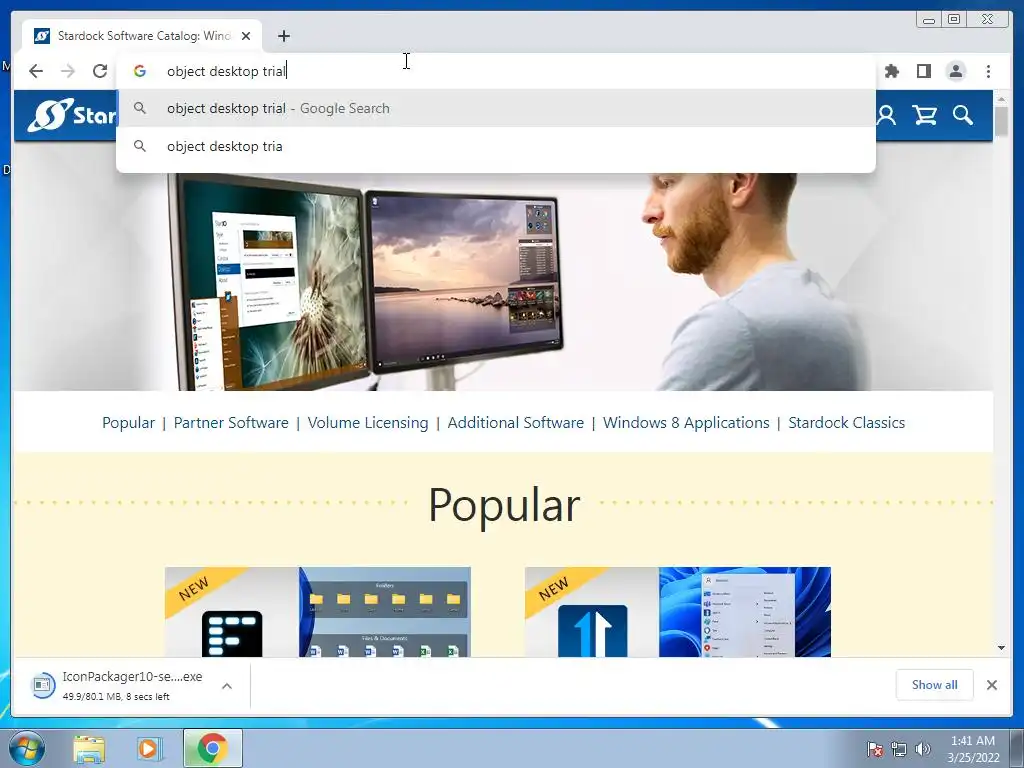Open the Stardock Classics link
The height and width of the screenshot is (768, 1024).
pyautogui.click(x=846, y=423)
